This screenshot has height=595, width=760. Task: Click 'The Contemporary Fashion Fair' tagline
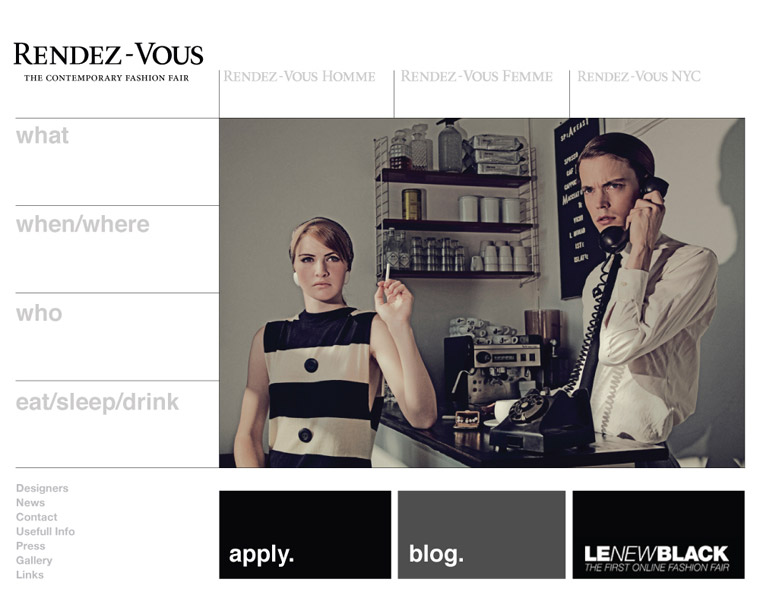point(107,78)
